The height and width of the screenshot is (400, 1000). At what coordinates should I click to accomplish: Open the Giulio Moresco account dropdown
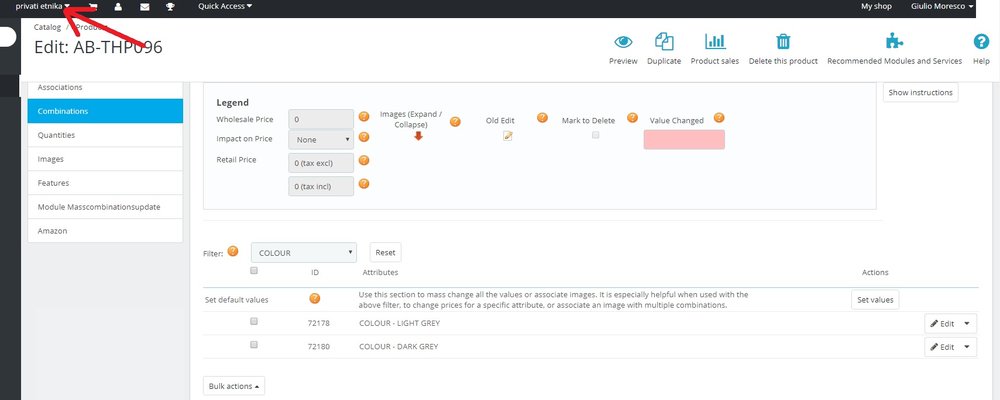coord(943,6)
